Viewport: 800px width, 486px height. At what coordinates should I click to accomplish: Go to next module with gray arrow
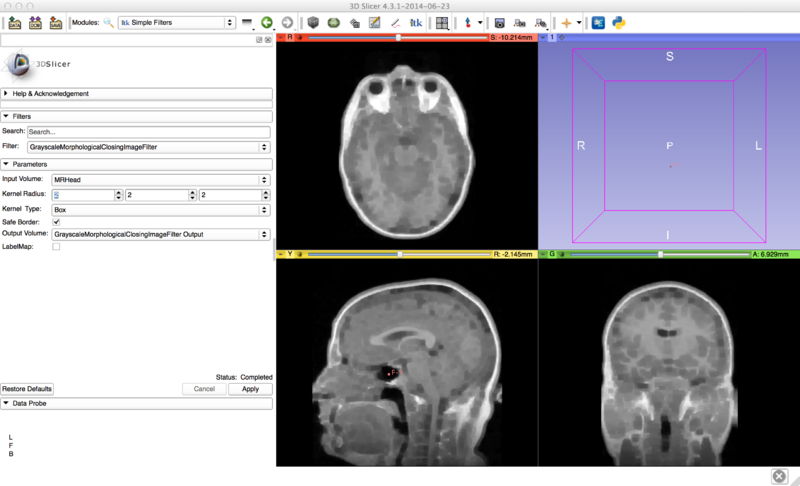click(x=287, y=22)
